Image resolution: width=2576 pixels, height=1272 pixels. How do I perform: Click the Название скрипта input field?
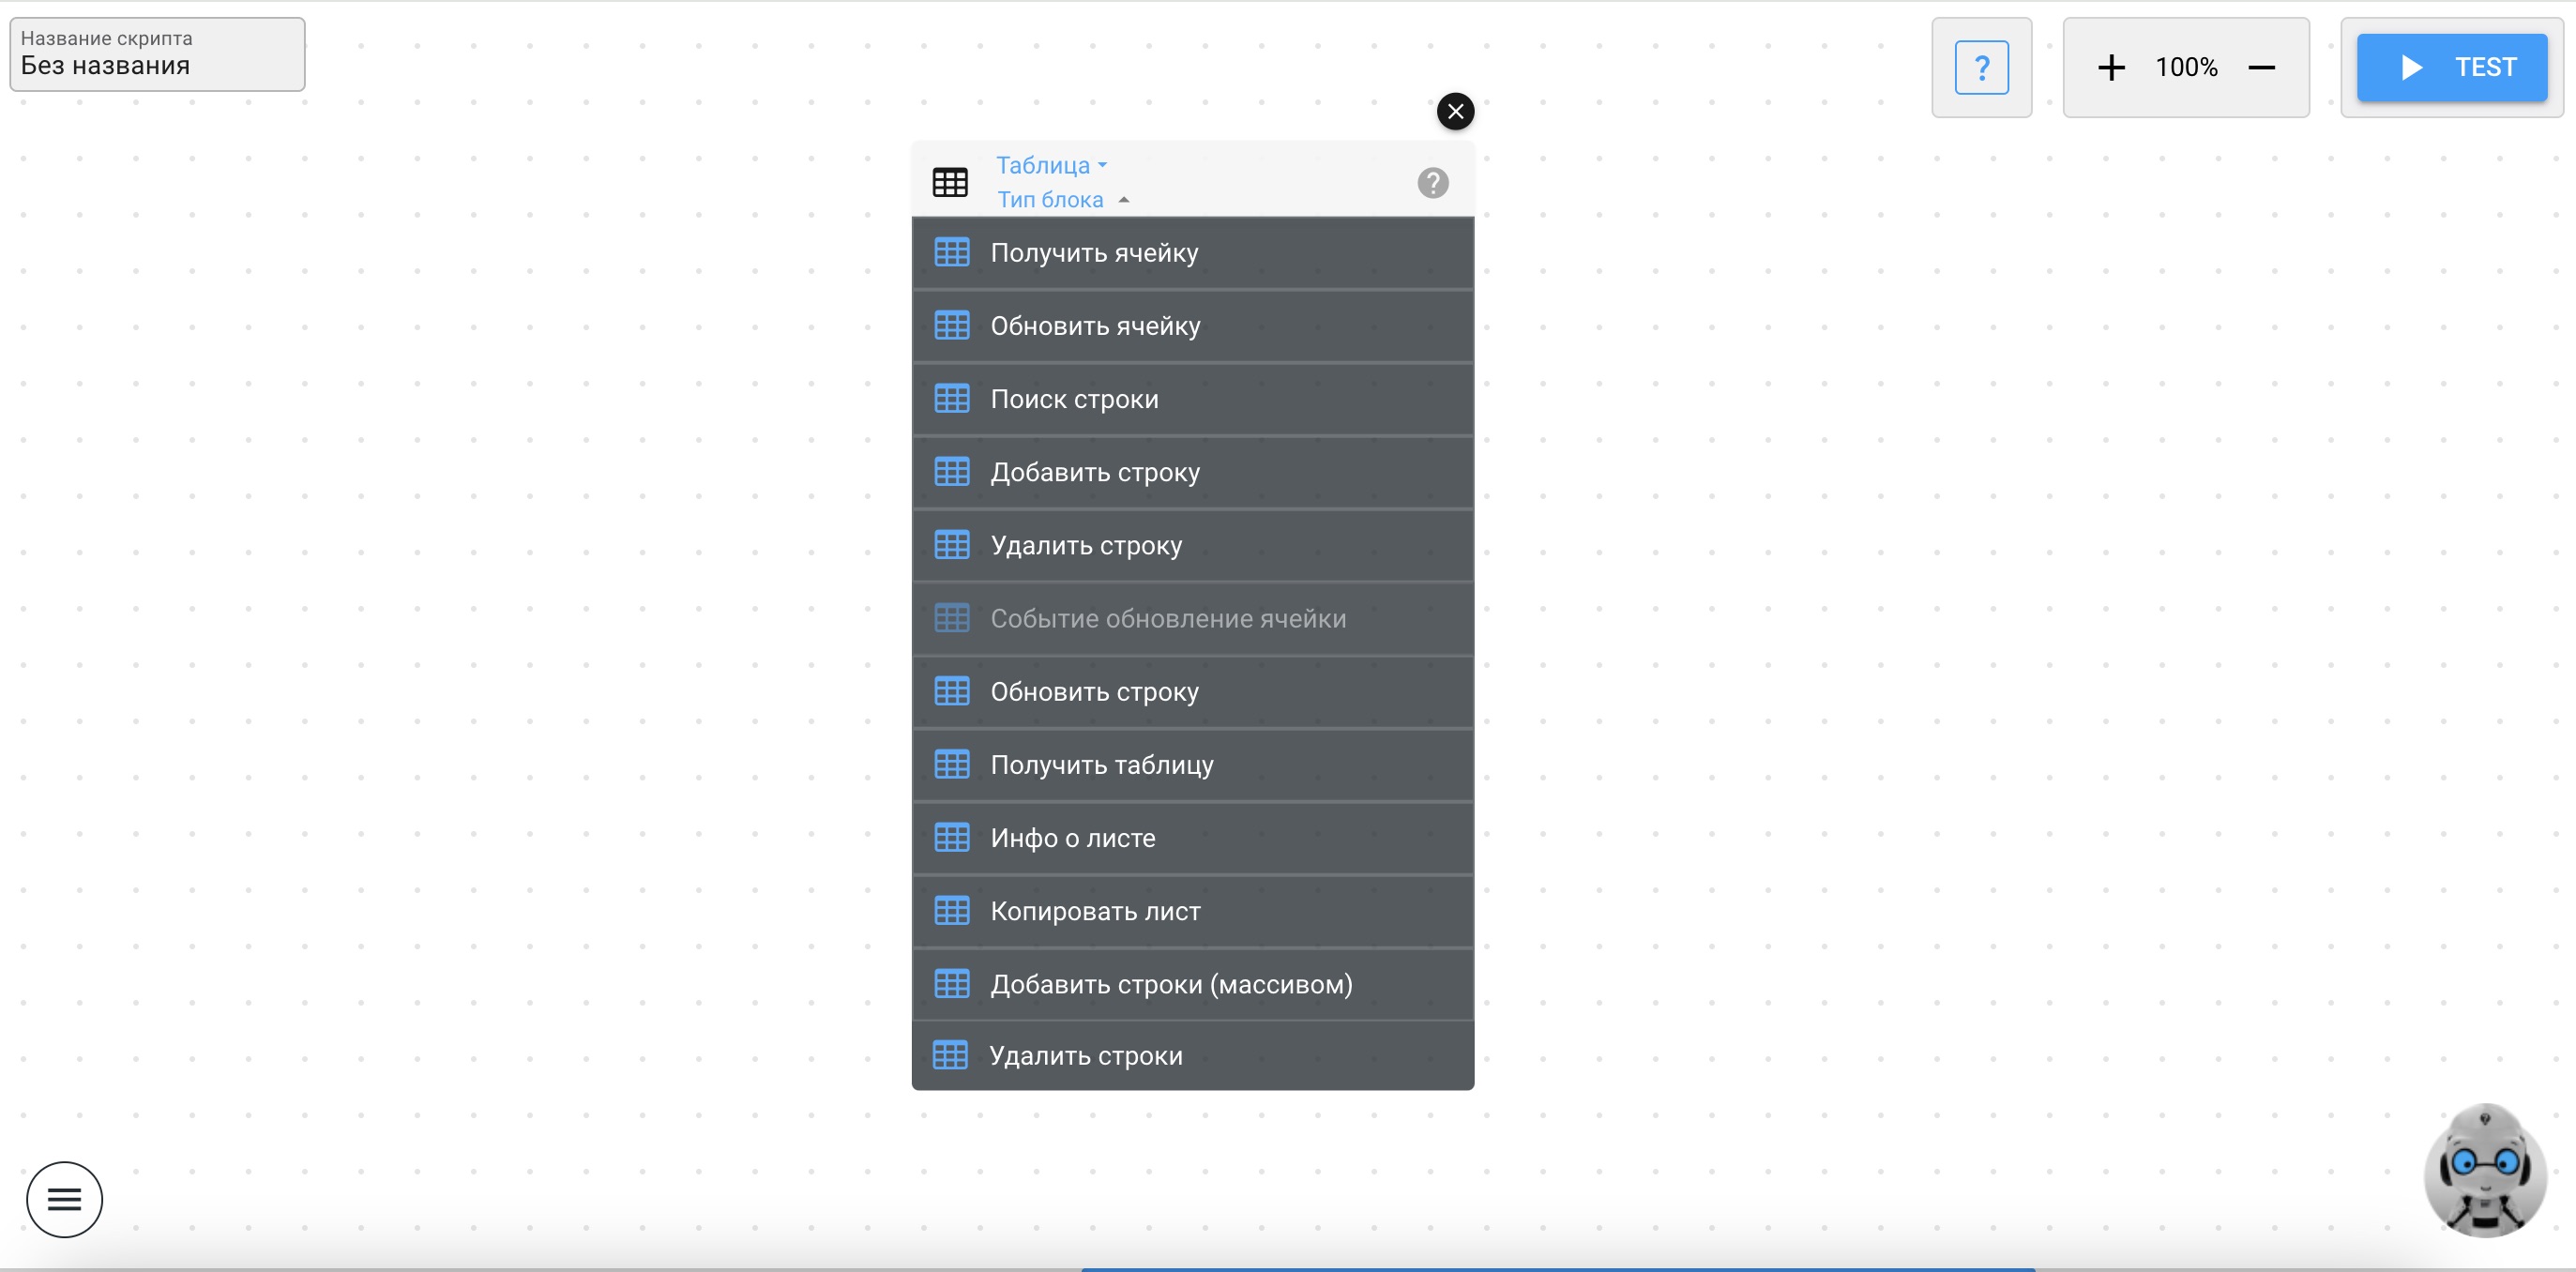157,54
